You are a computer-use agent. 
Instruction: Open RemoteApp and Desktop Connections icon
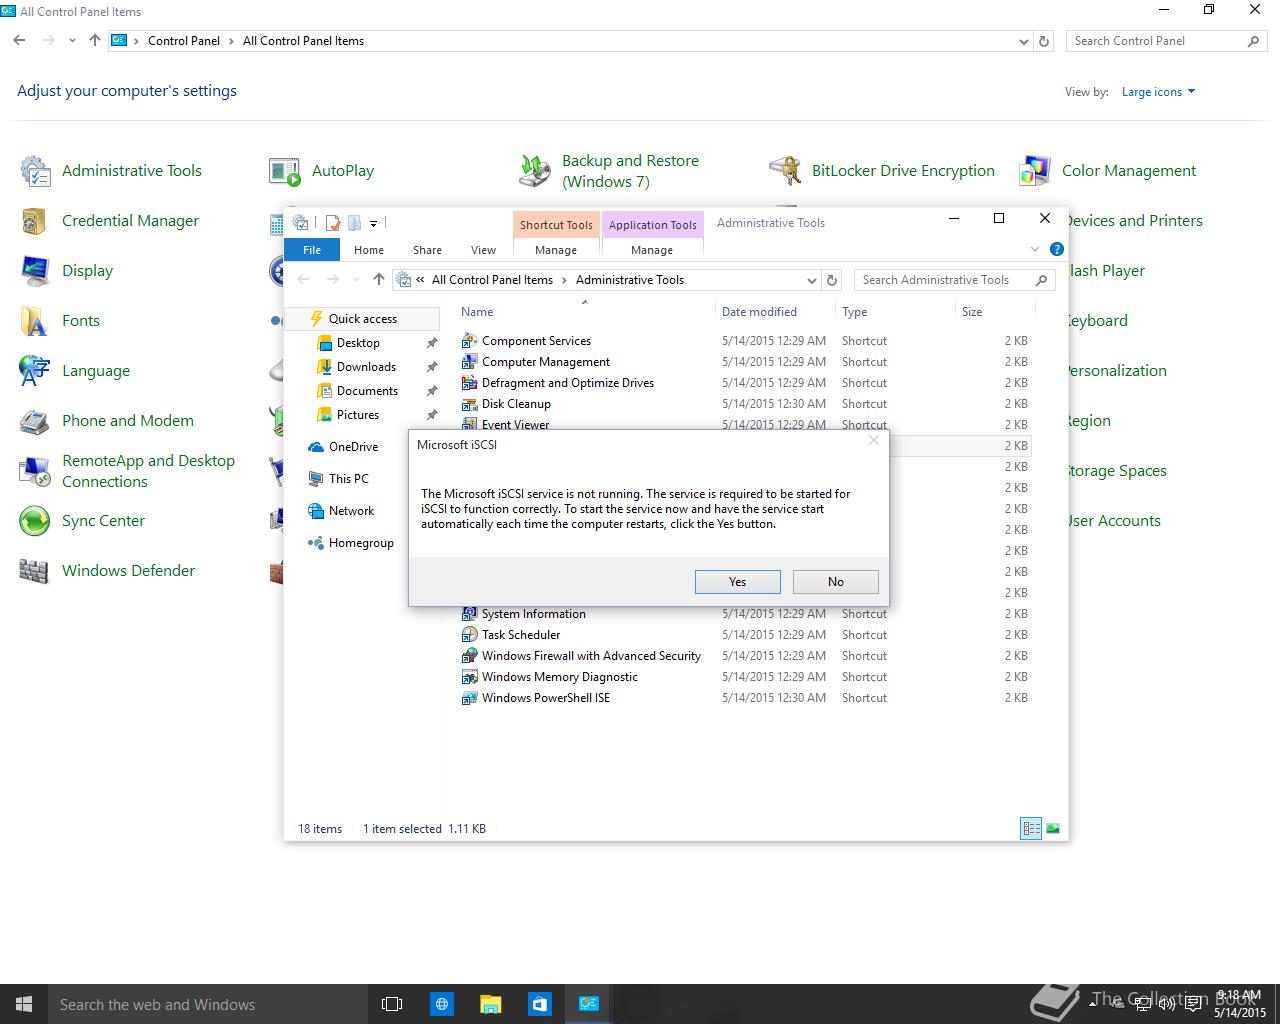(x=35, y=471)
